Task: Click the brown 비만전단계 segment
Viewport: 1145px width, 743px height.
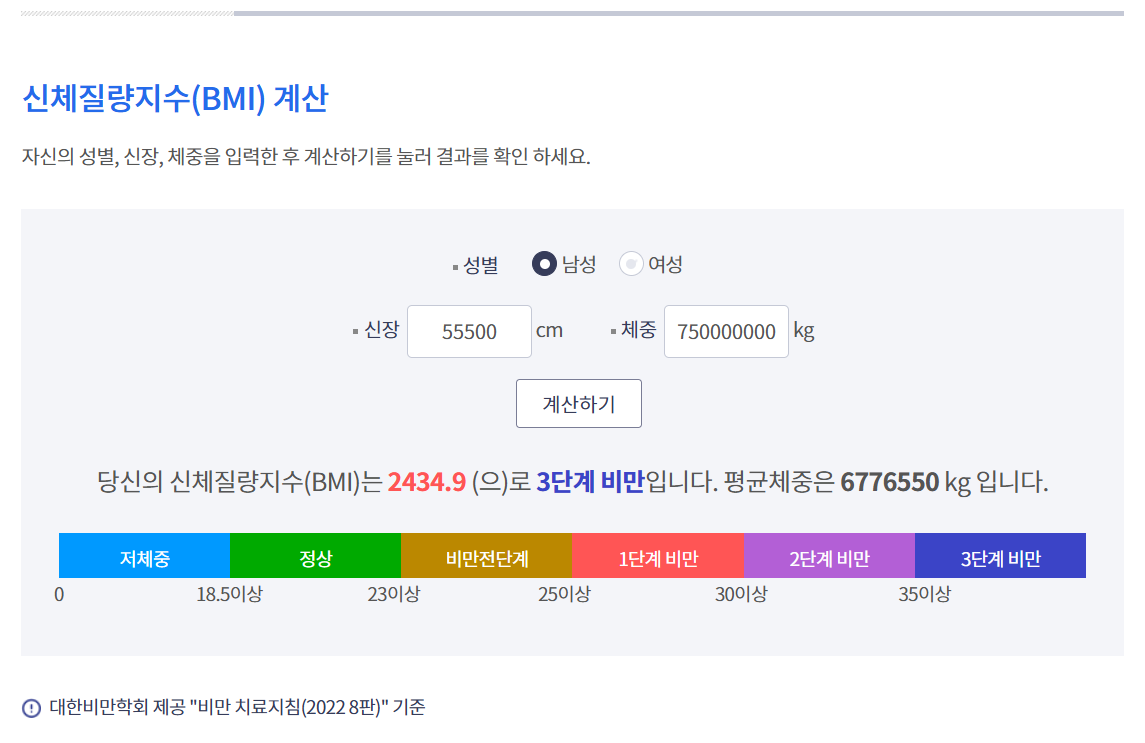Action: 486,556
